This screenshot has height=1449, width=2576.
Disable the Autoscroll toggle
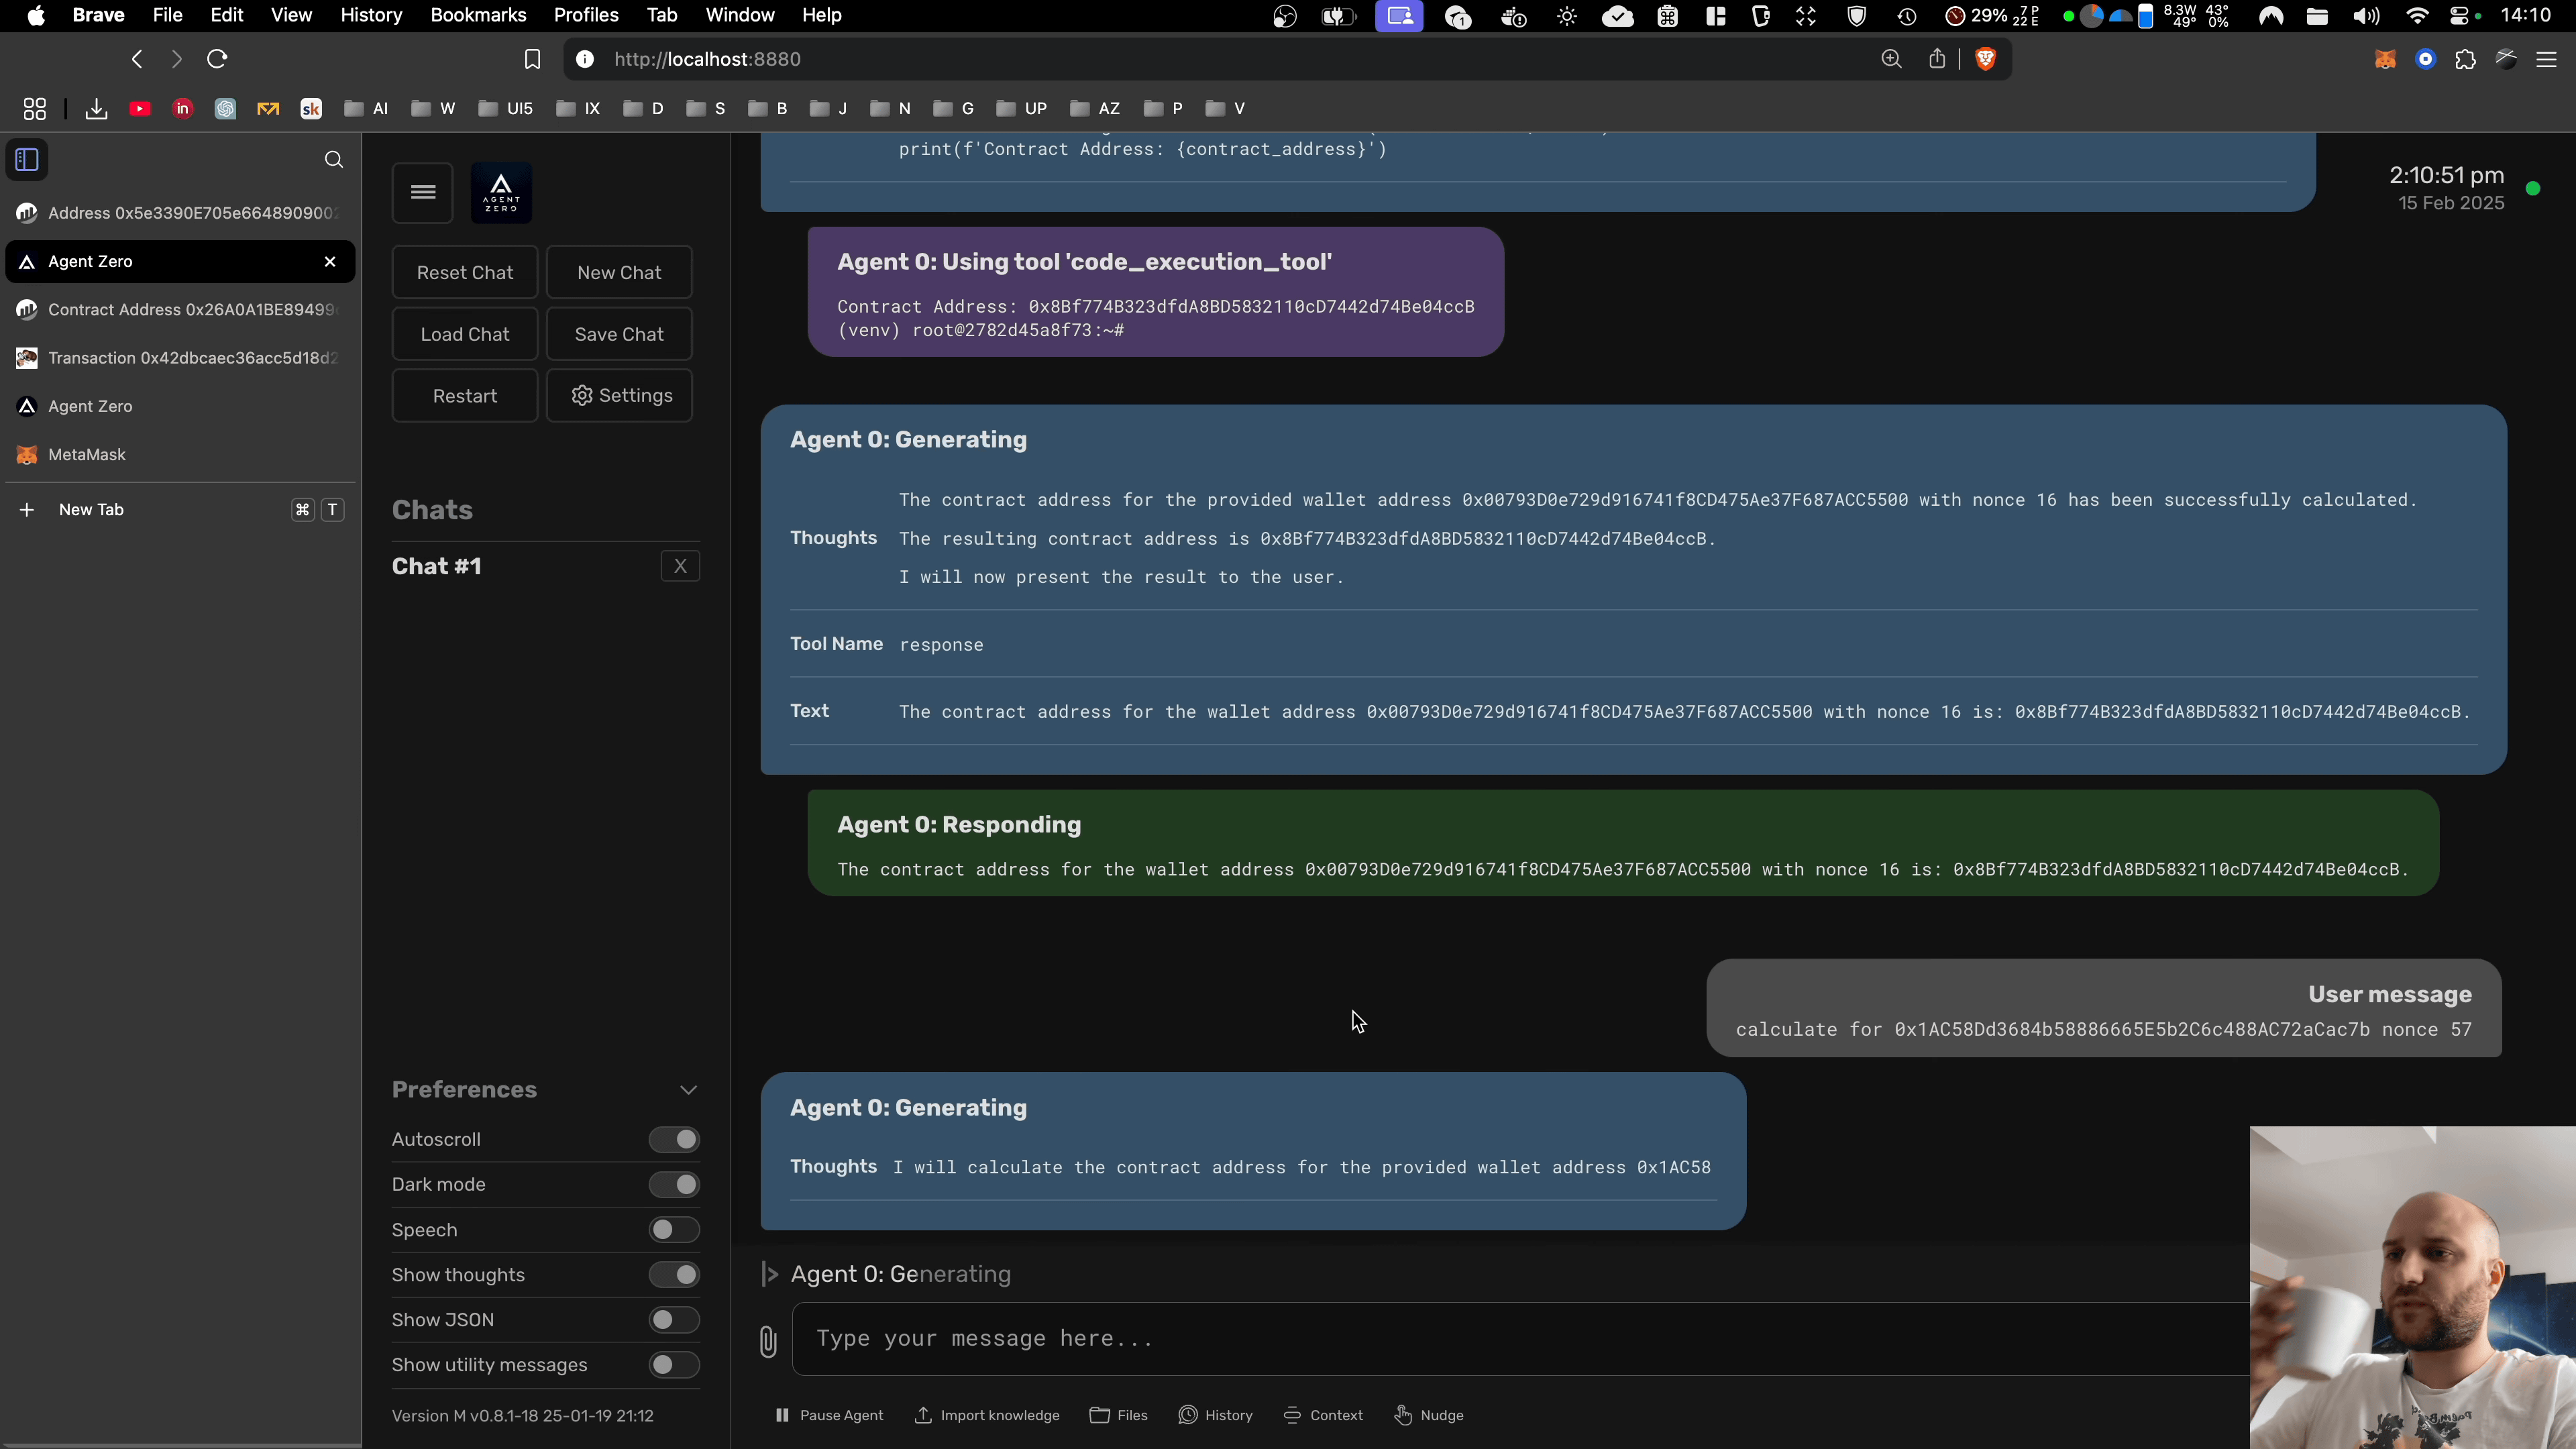(674, 1140)
